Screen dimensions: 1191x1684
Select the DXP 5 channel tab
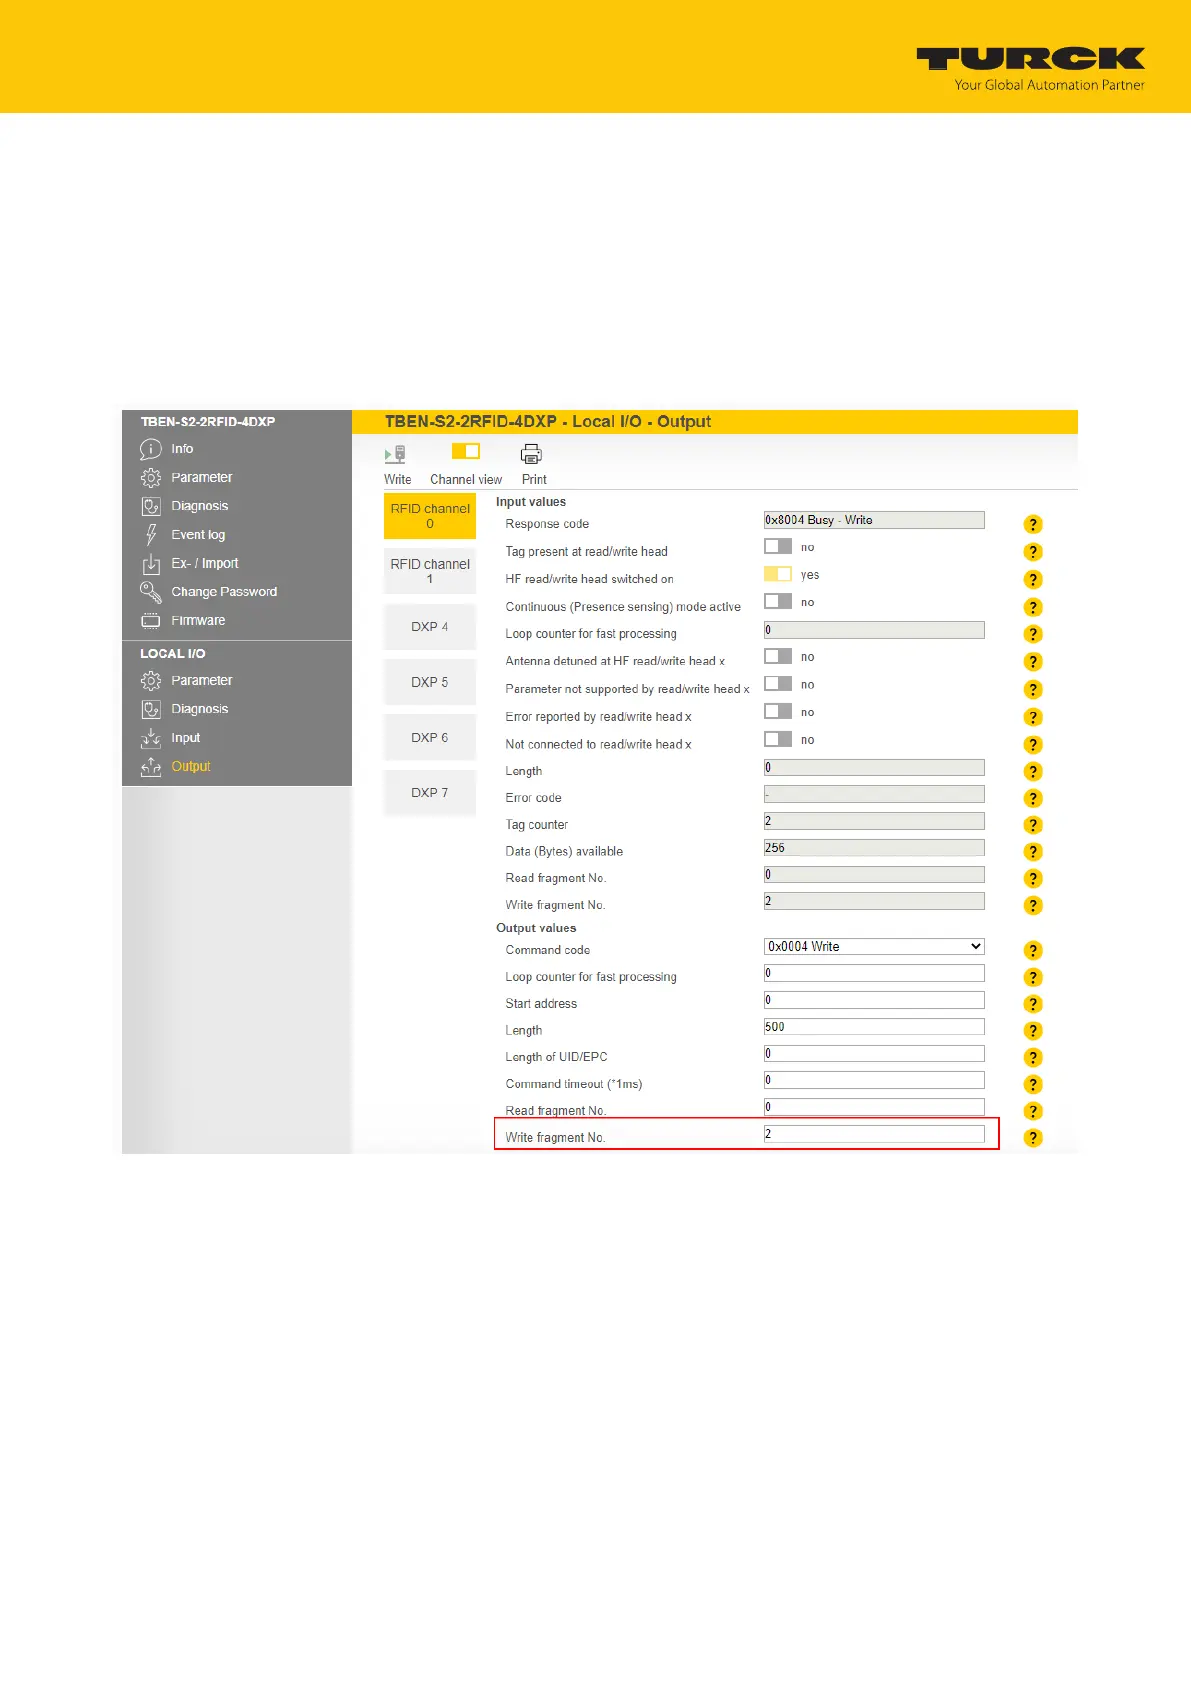pyautogui.click(x=430, y=682)
